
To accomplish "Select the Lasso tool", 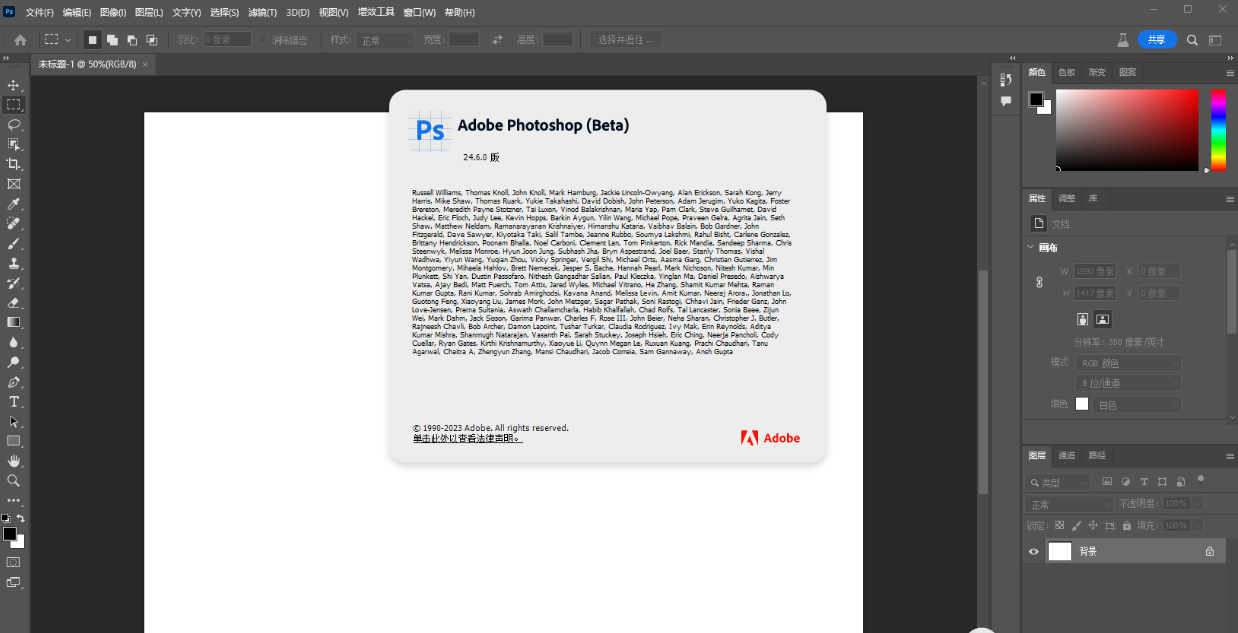I will [x=14, y=124].
